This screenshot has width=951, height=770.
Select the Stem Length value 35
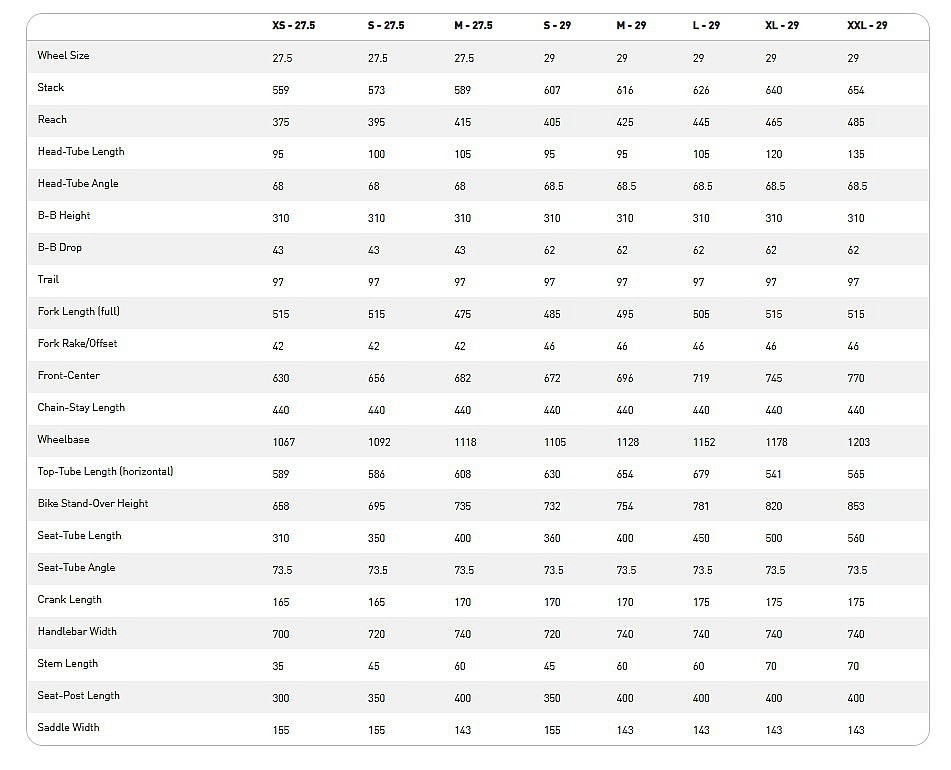tap(278, 666)
